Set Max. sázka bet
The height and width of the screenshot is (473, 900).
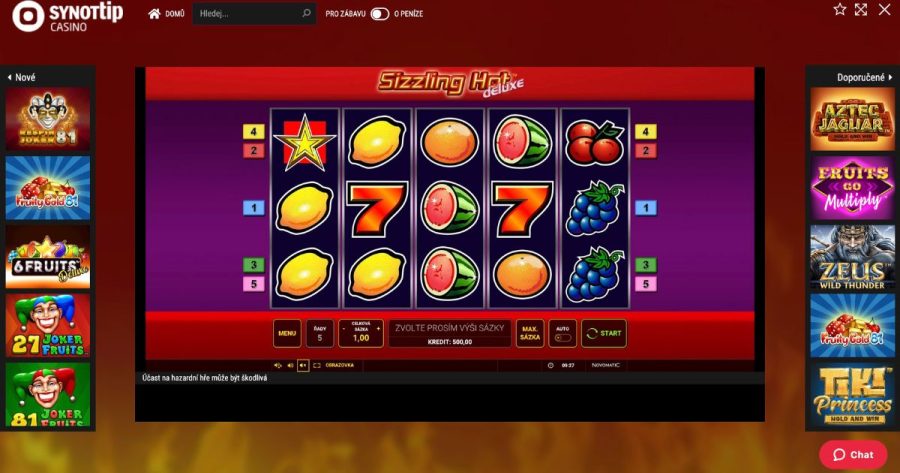[x=530, y=334]
